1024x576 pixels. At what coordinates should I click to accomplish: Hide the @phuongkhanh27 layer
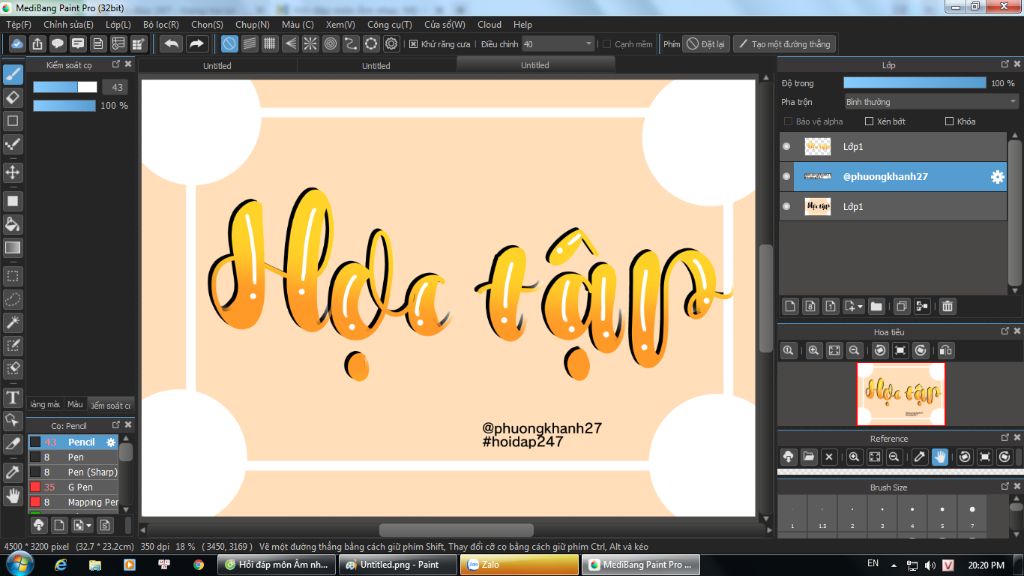point(786,176)
